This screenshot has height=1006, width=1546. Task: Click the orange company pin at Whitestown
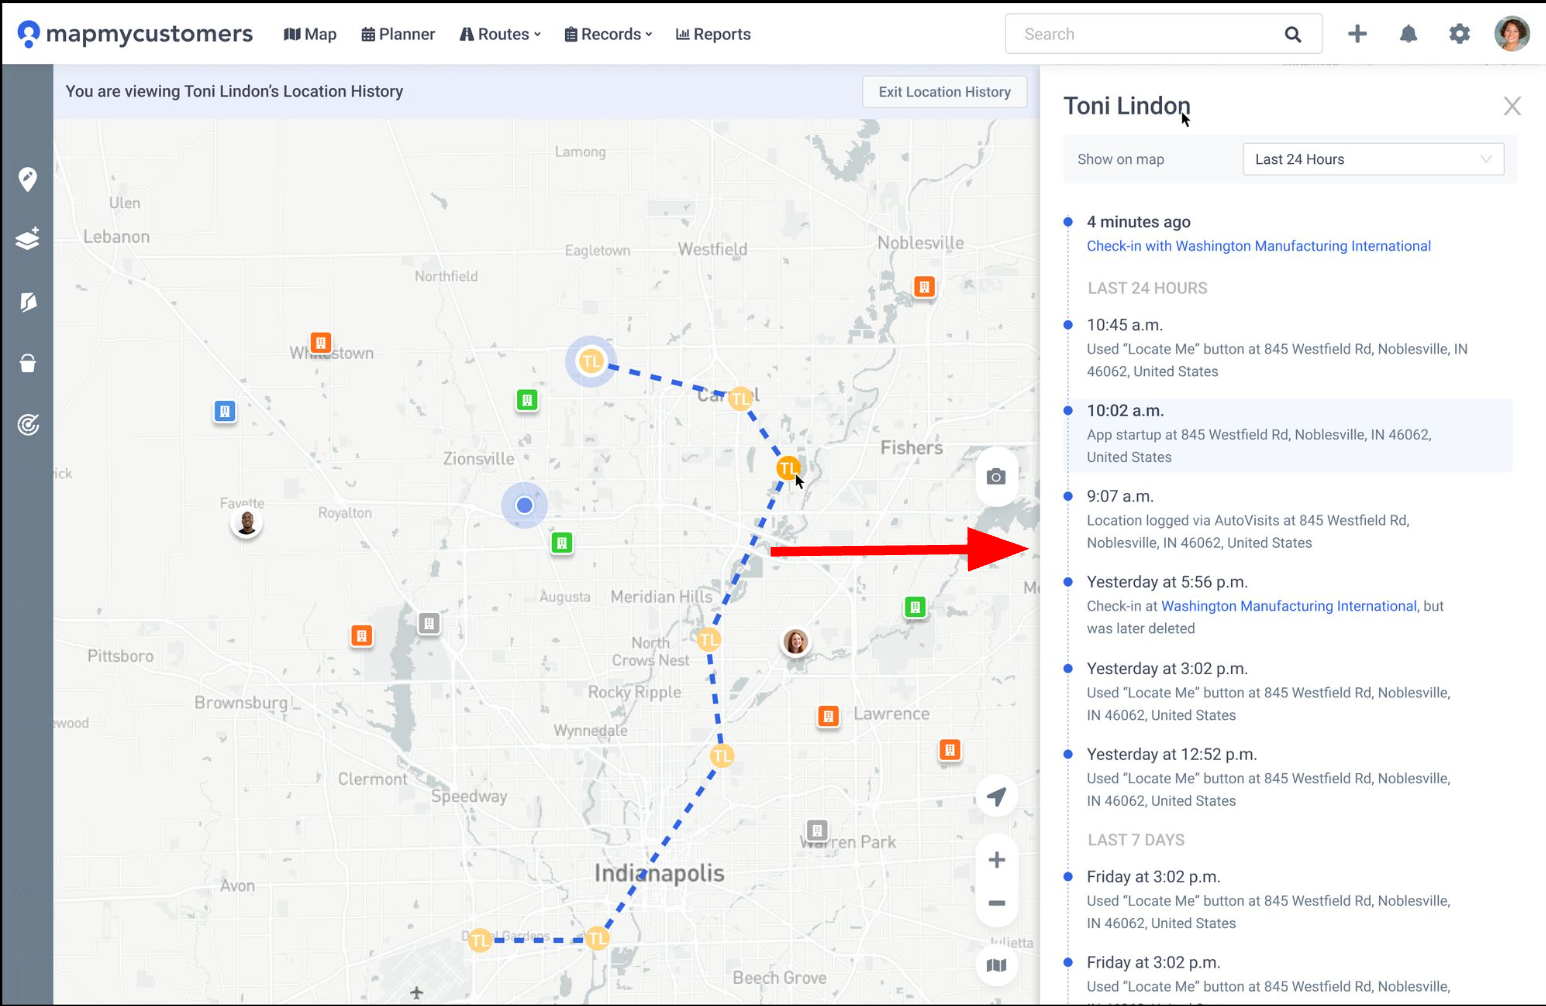[321, 343]
